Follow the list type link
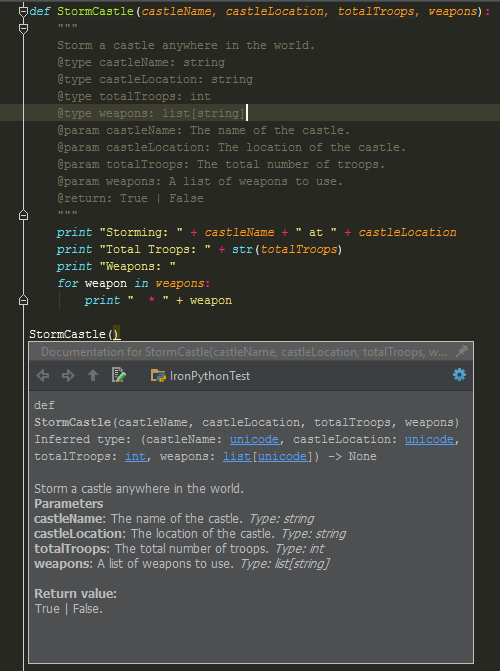 click(x=237, y=457)
